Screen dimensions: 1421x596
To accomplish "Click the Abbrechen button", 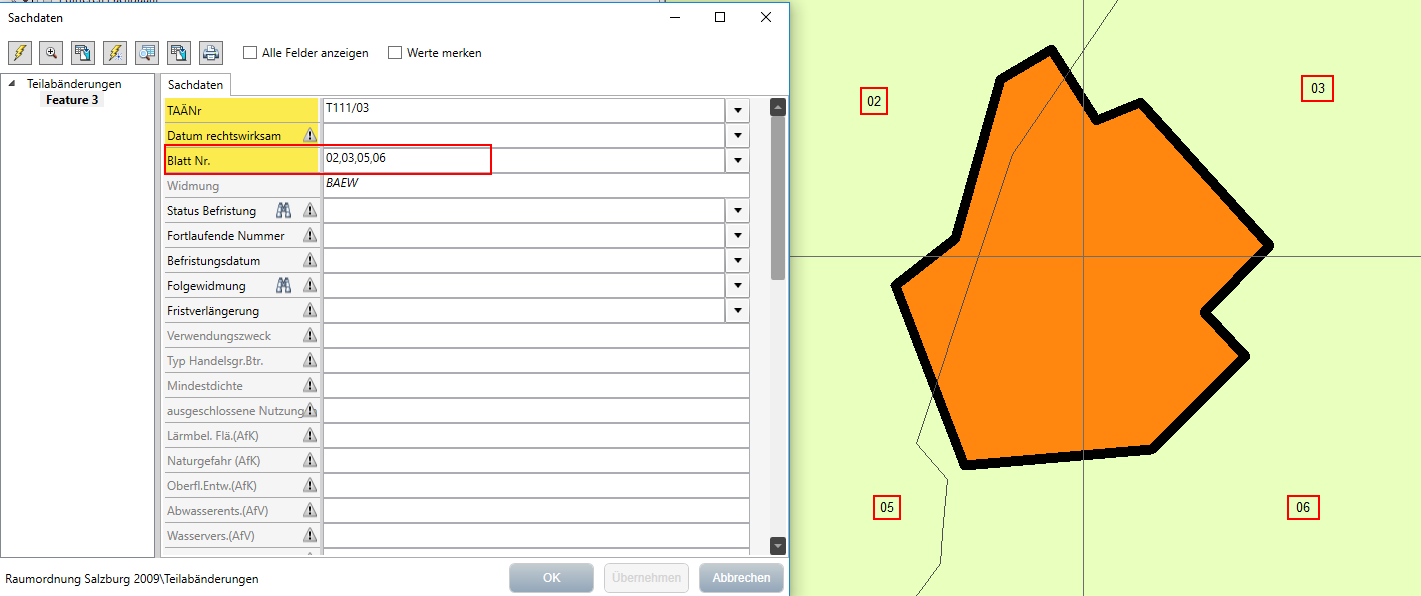I will [x=741, y=578].
